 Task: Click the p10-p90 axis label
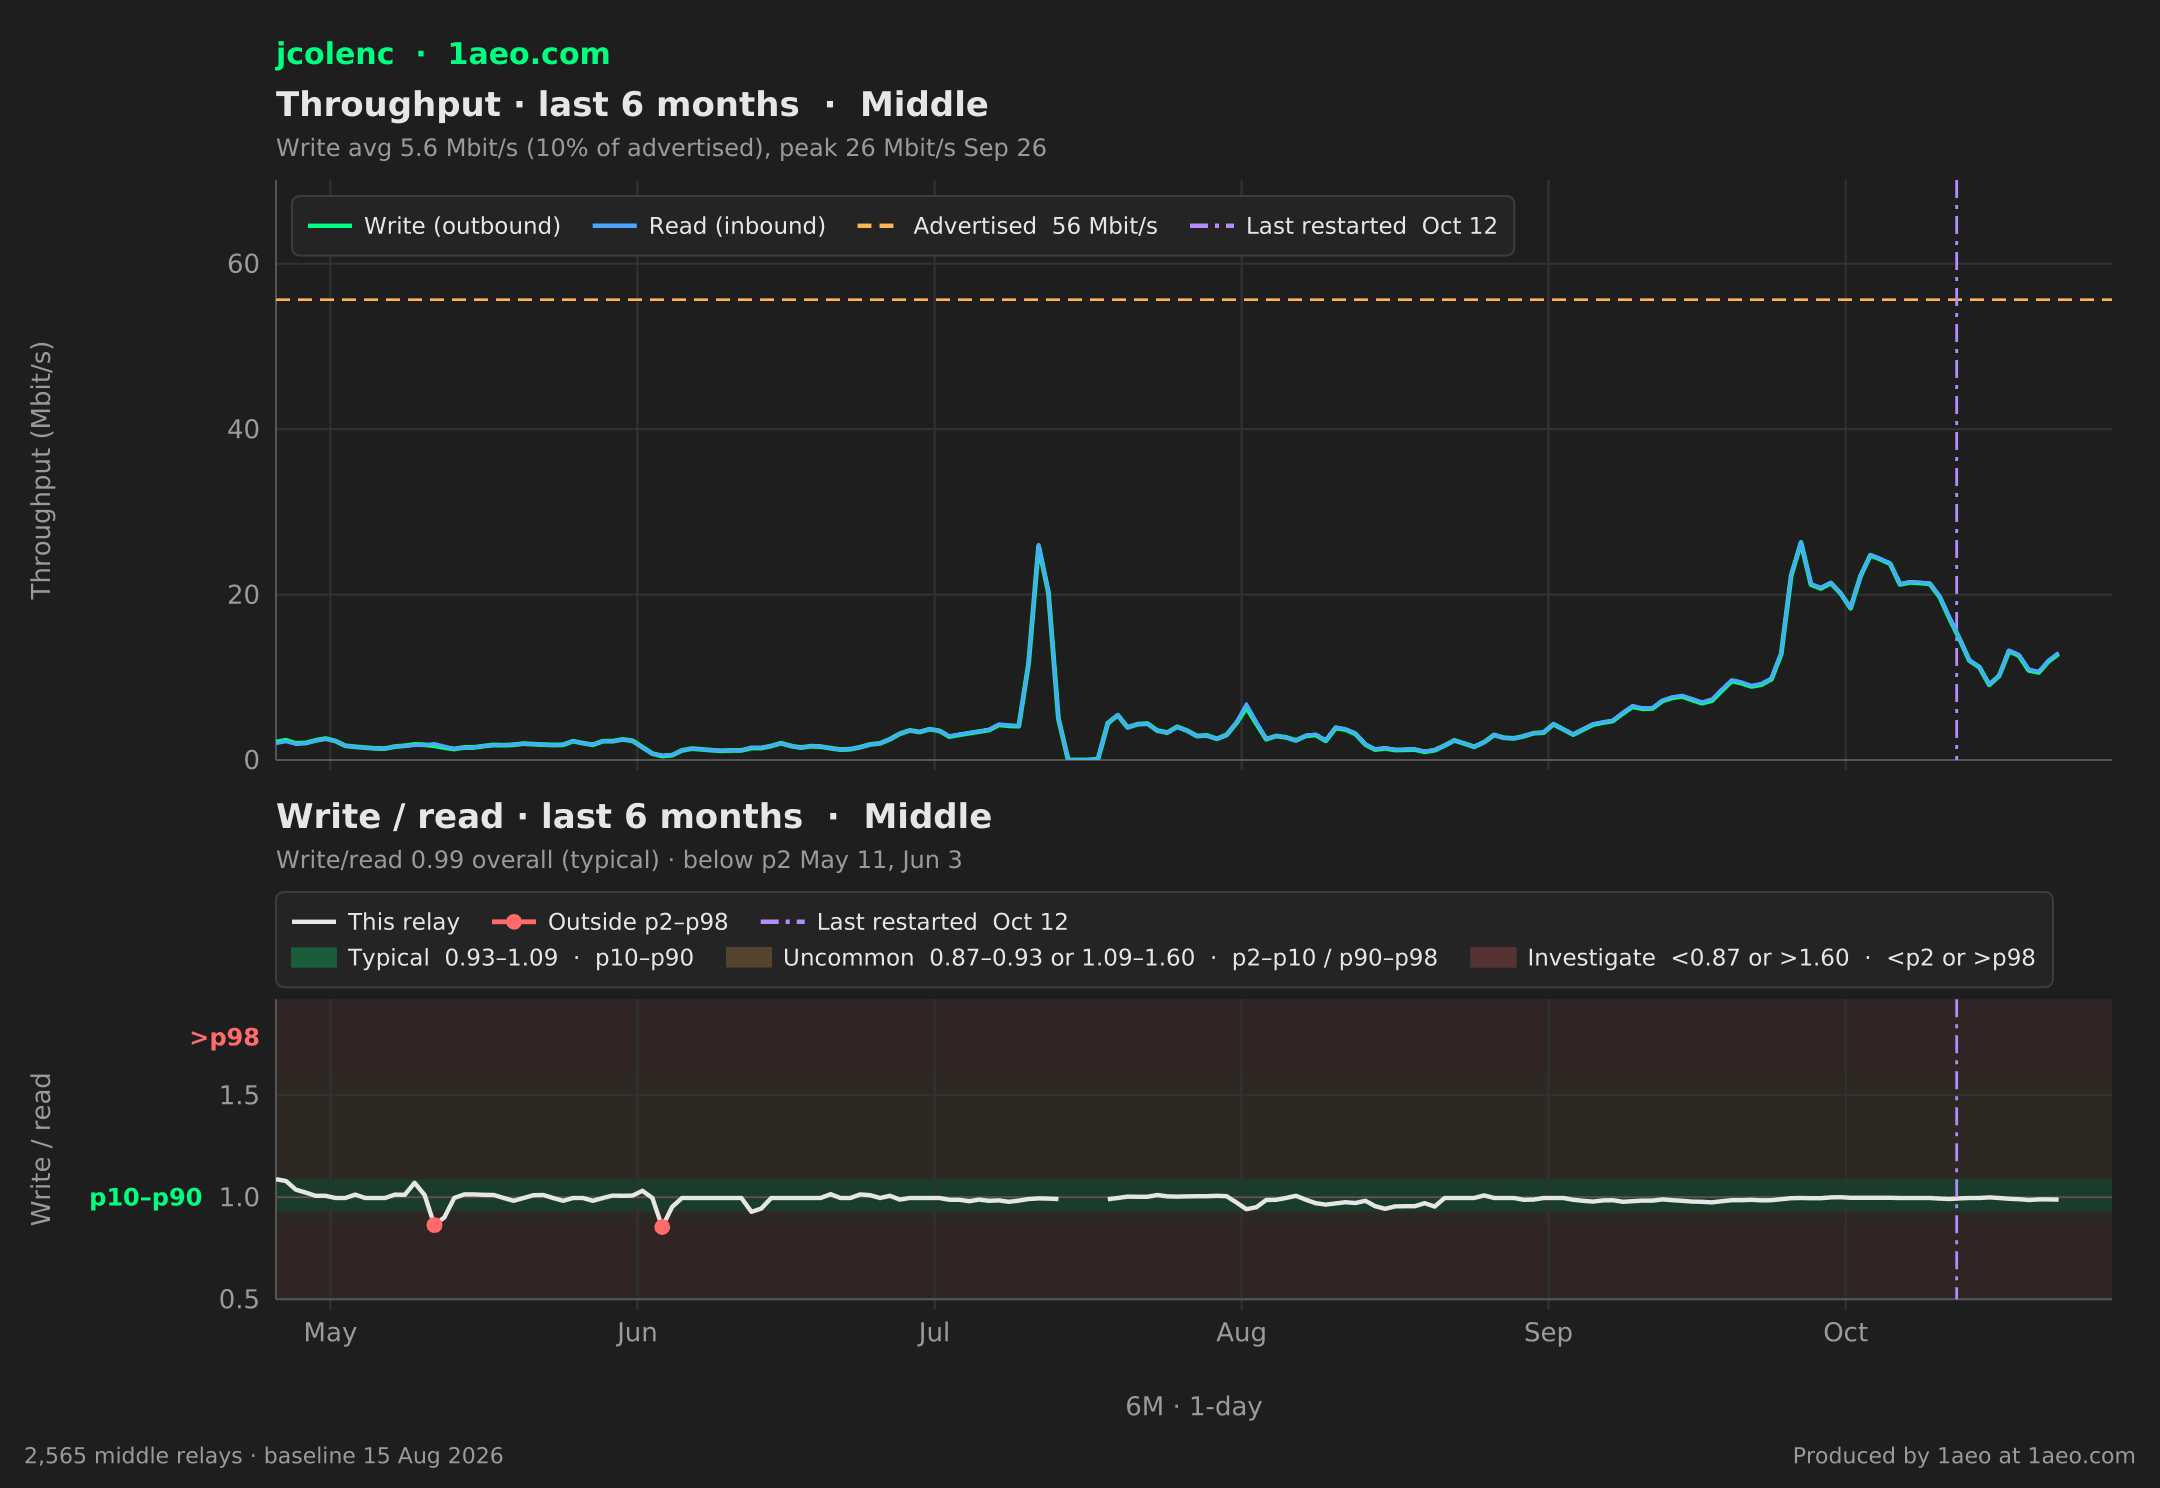[146, 1197]
